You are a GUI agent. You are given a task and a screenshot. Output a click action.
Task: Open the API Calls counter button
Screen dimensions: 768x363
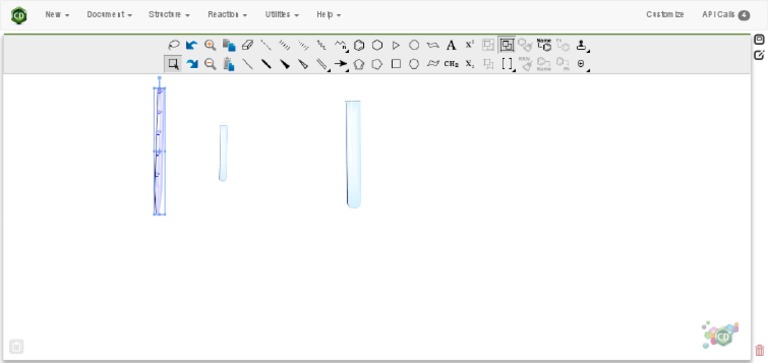pos(726,15)
